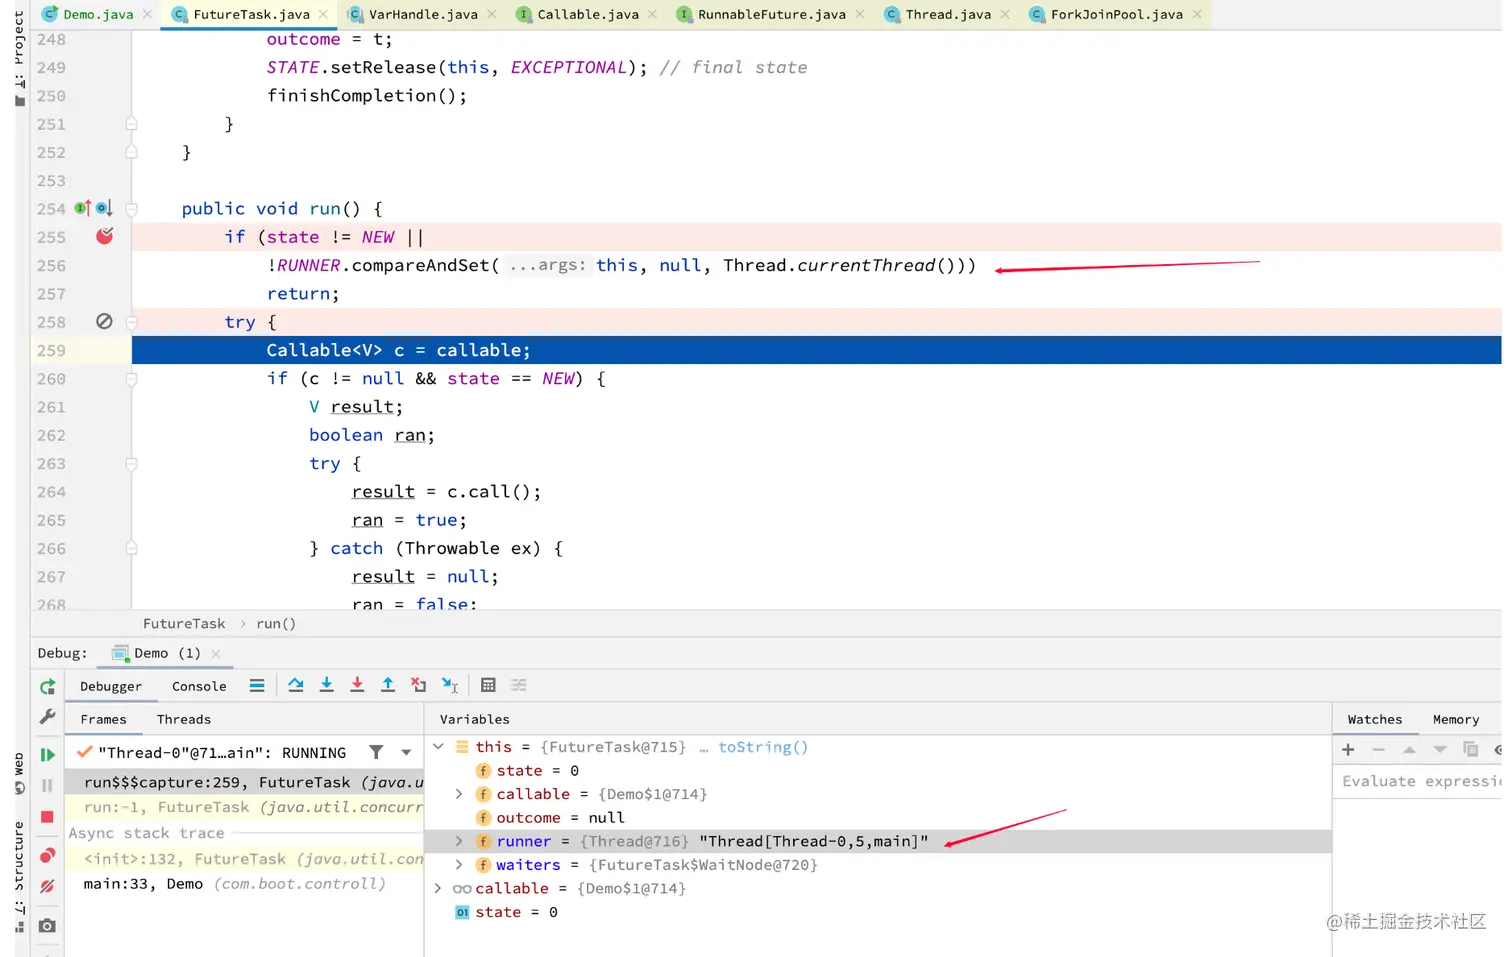
Task: Open Evaluate Expression calculator
Action: click(x=488, y=685)
